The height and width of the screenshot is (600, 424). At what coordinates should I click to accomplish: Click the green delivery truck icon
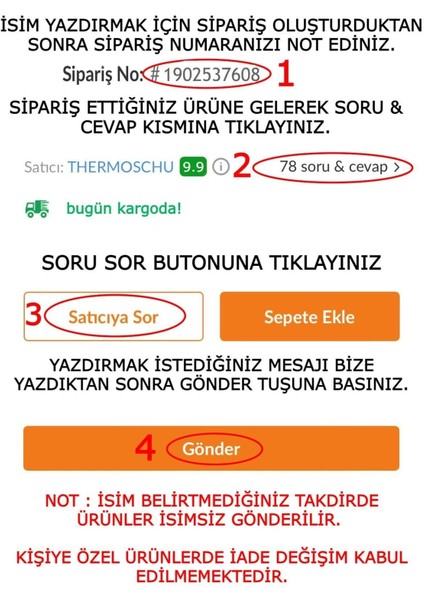(37, 209)
